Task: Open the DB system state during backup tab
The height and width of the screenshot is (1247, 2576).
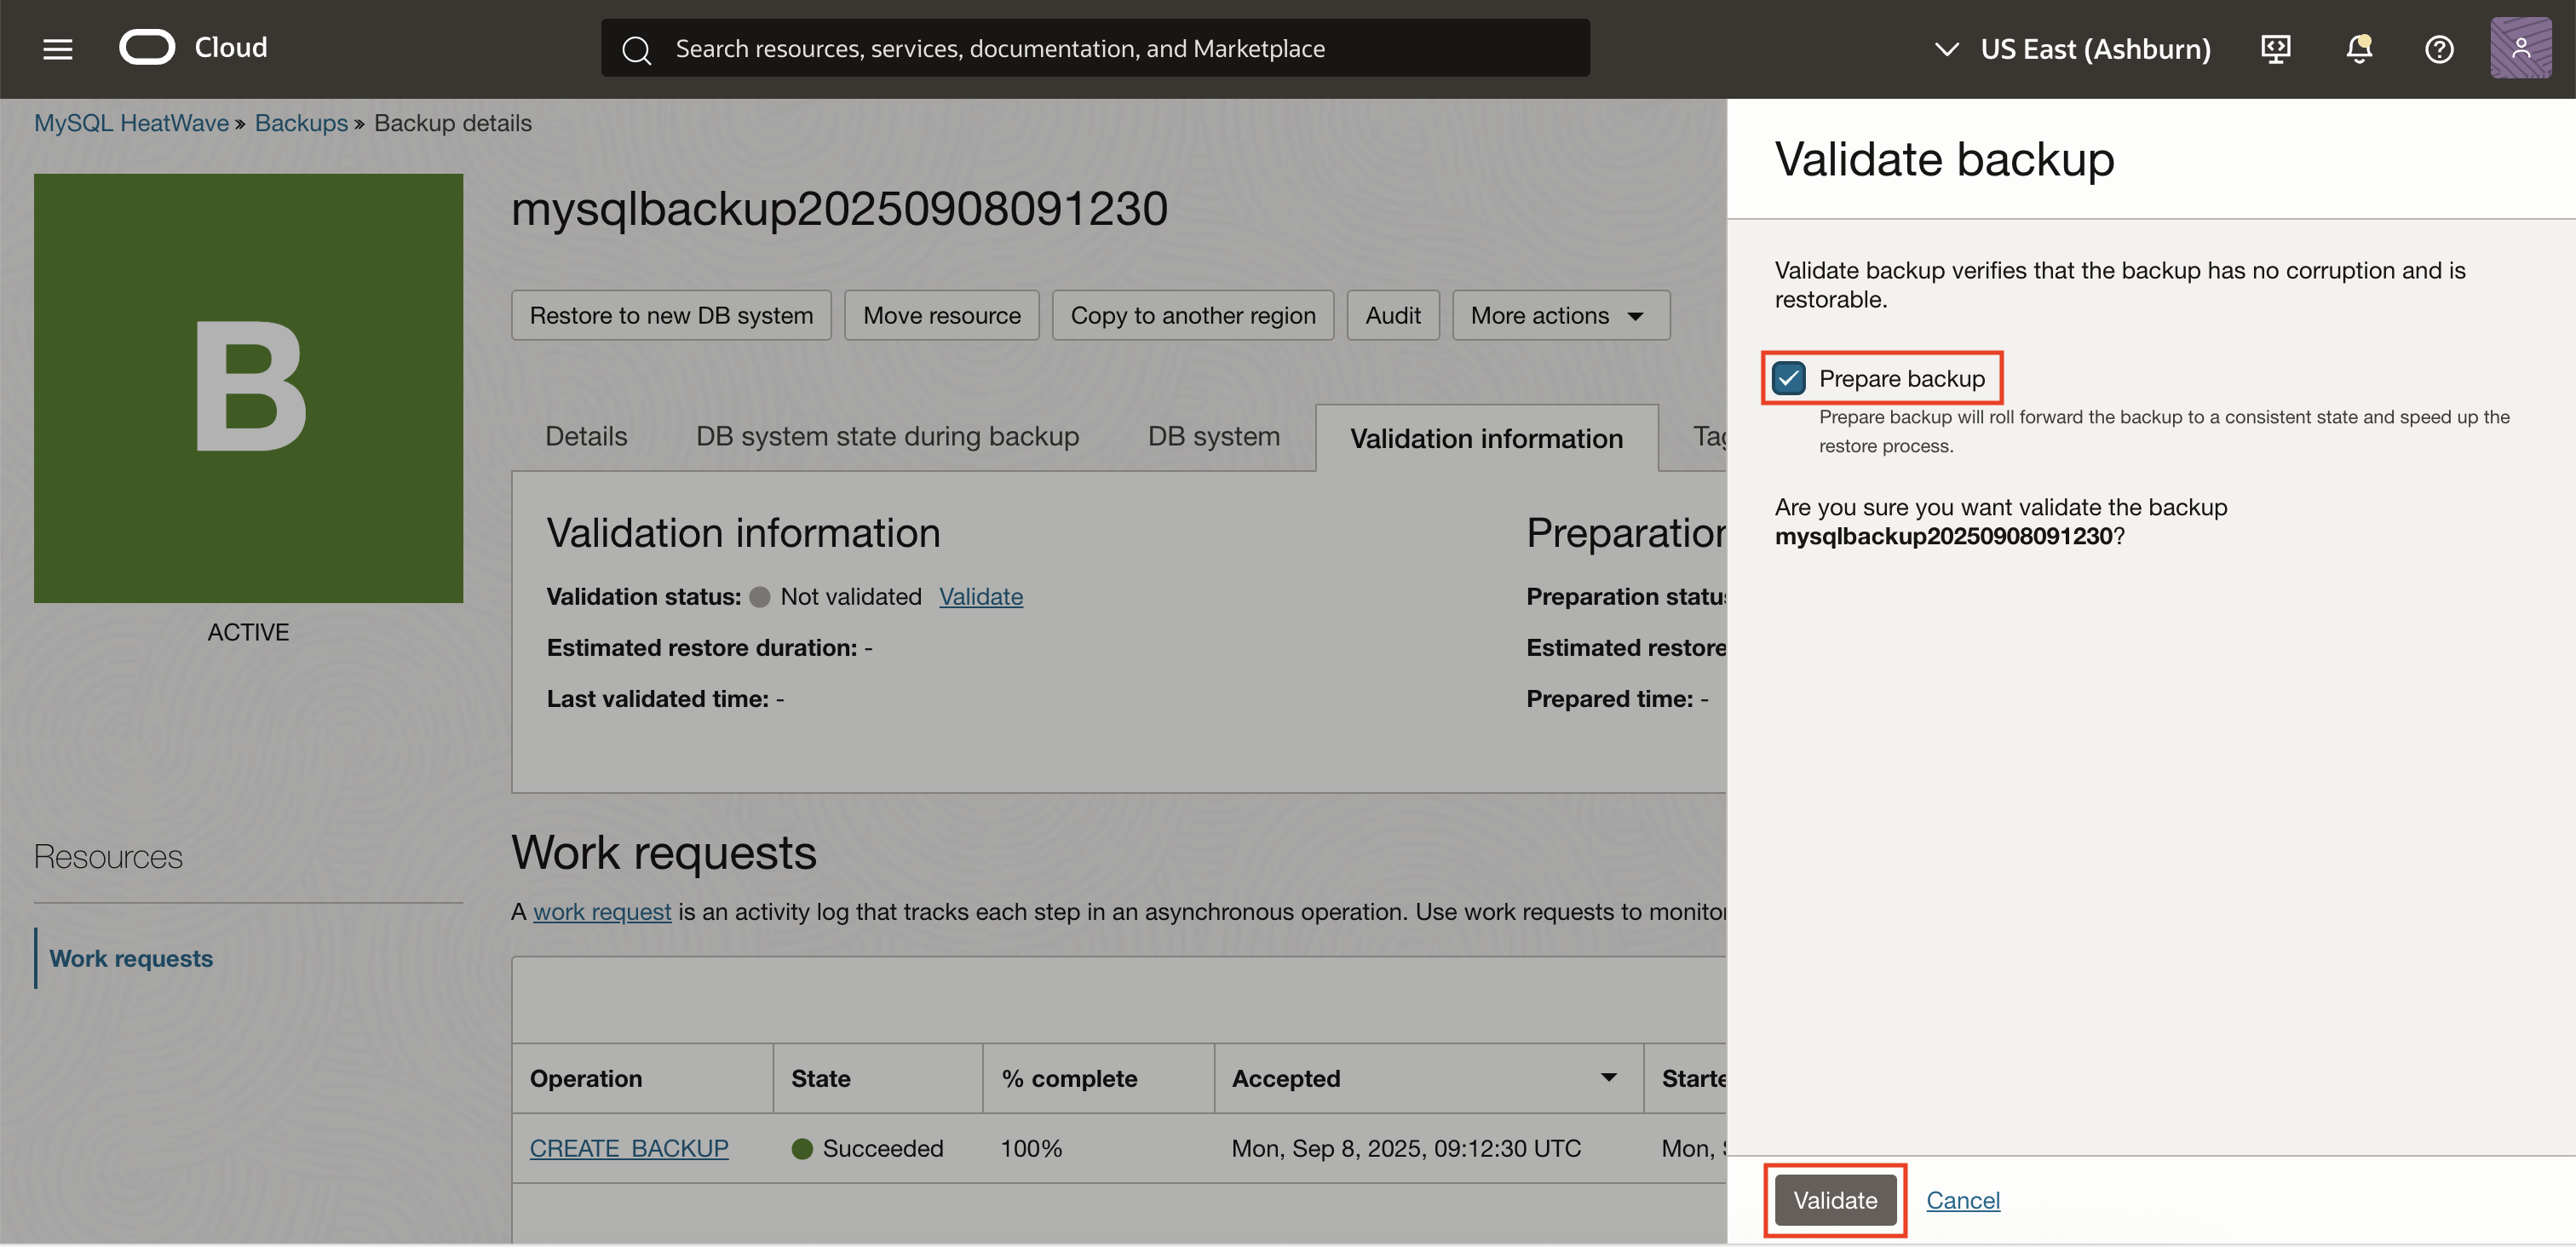Action: click(x=887, y=436)
